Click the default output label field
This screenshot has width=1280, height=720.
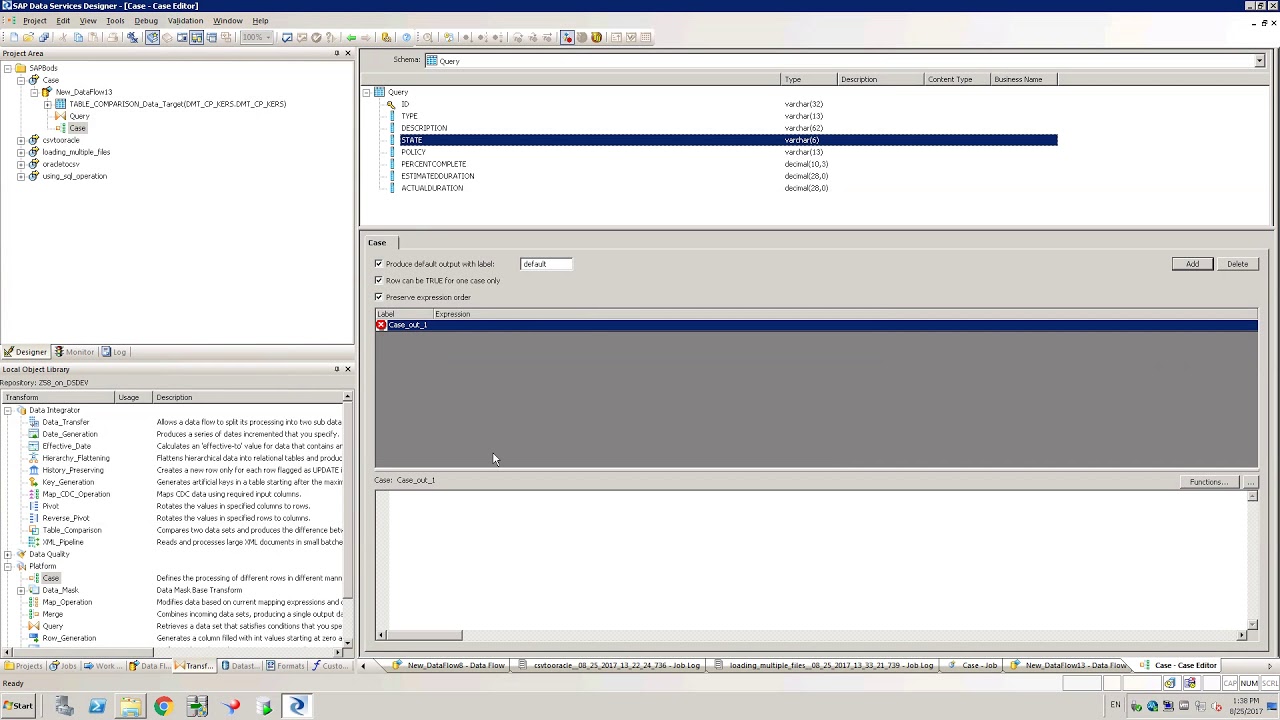tap(546, 264)
